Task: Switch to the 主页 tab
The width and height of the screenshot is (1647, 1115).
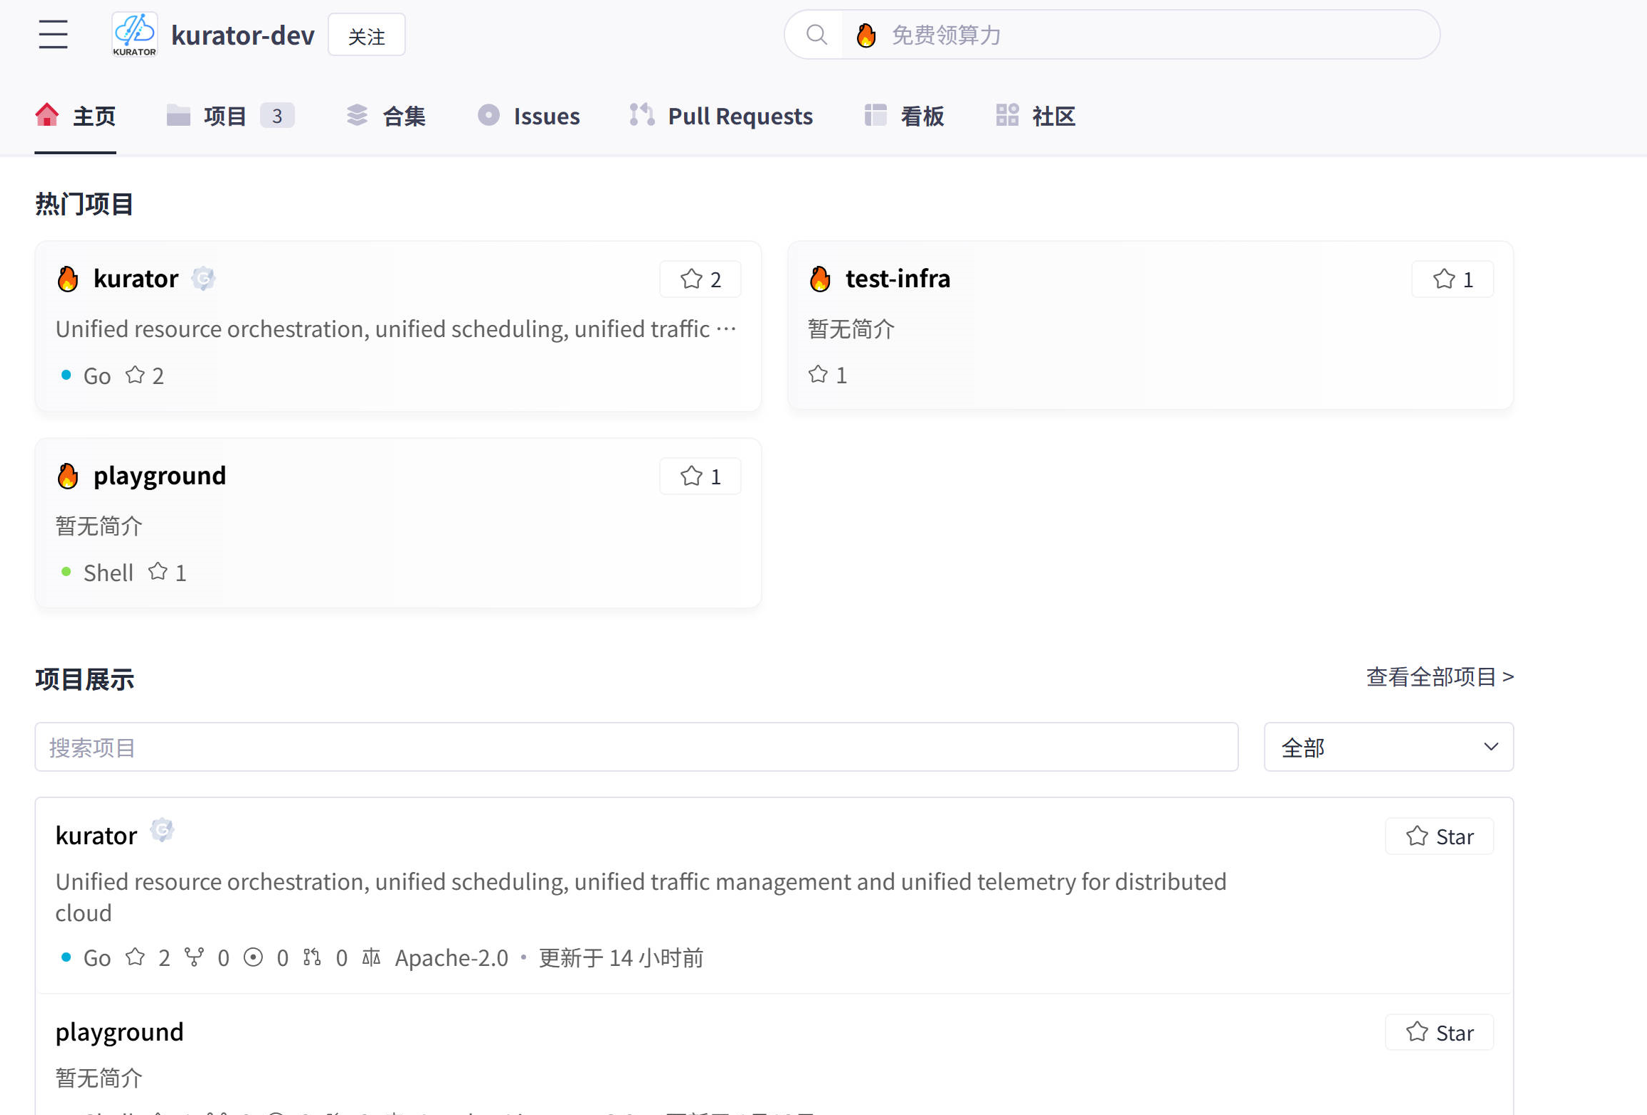Action: coord(76,116)
